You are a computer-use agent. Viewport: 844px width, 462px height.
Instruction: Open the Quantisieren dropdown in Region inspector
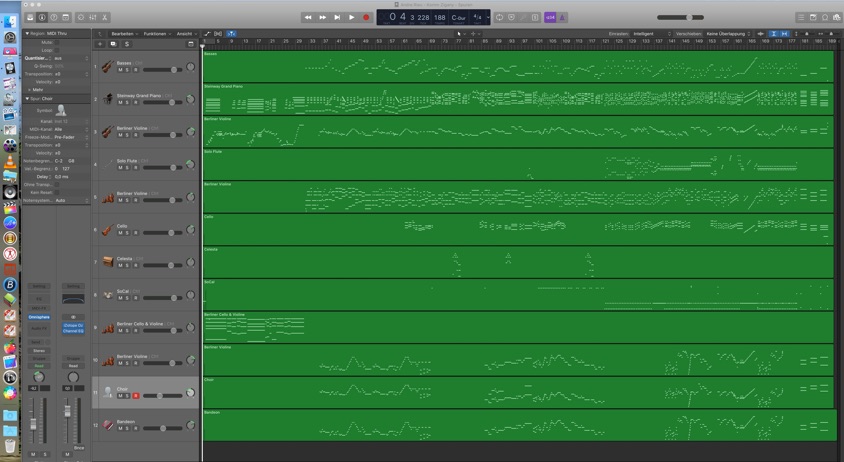pyautogui.click(x=71, y=58)
